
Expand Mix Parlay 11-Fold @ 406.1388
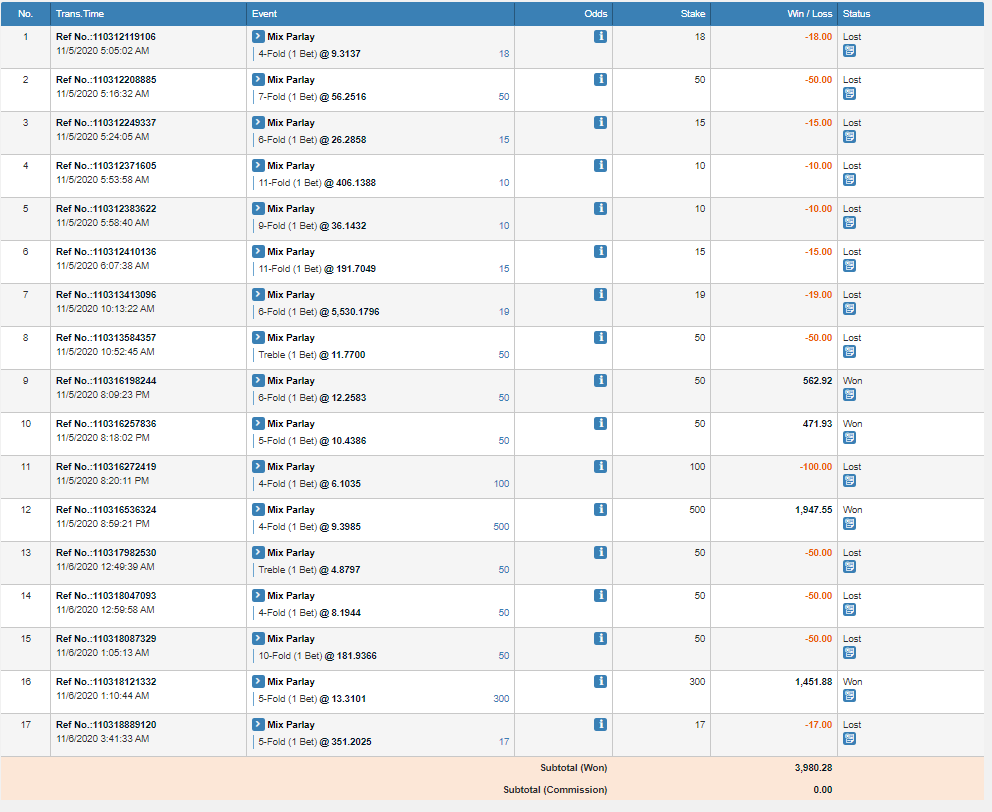258,166
